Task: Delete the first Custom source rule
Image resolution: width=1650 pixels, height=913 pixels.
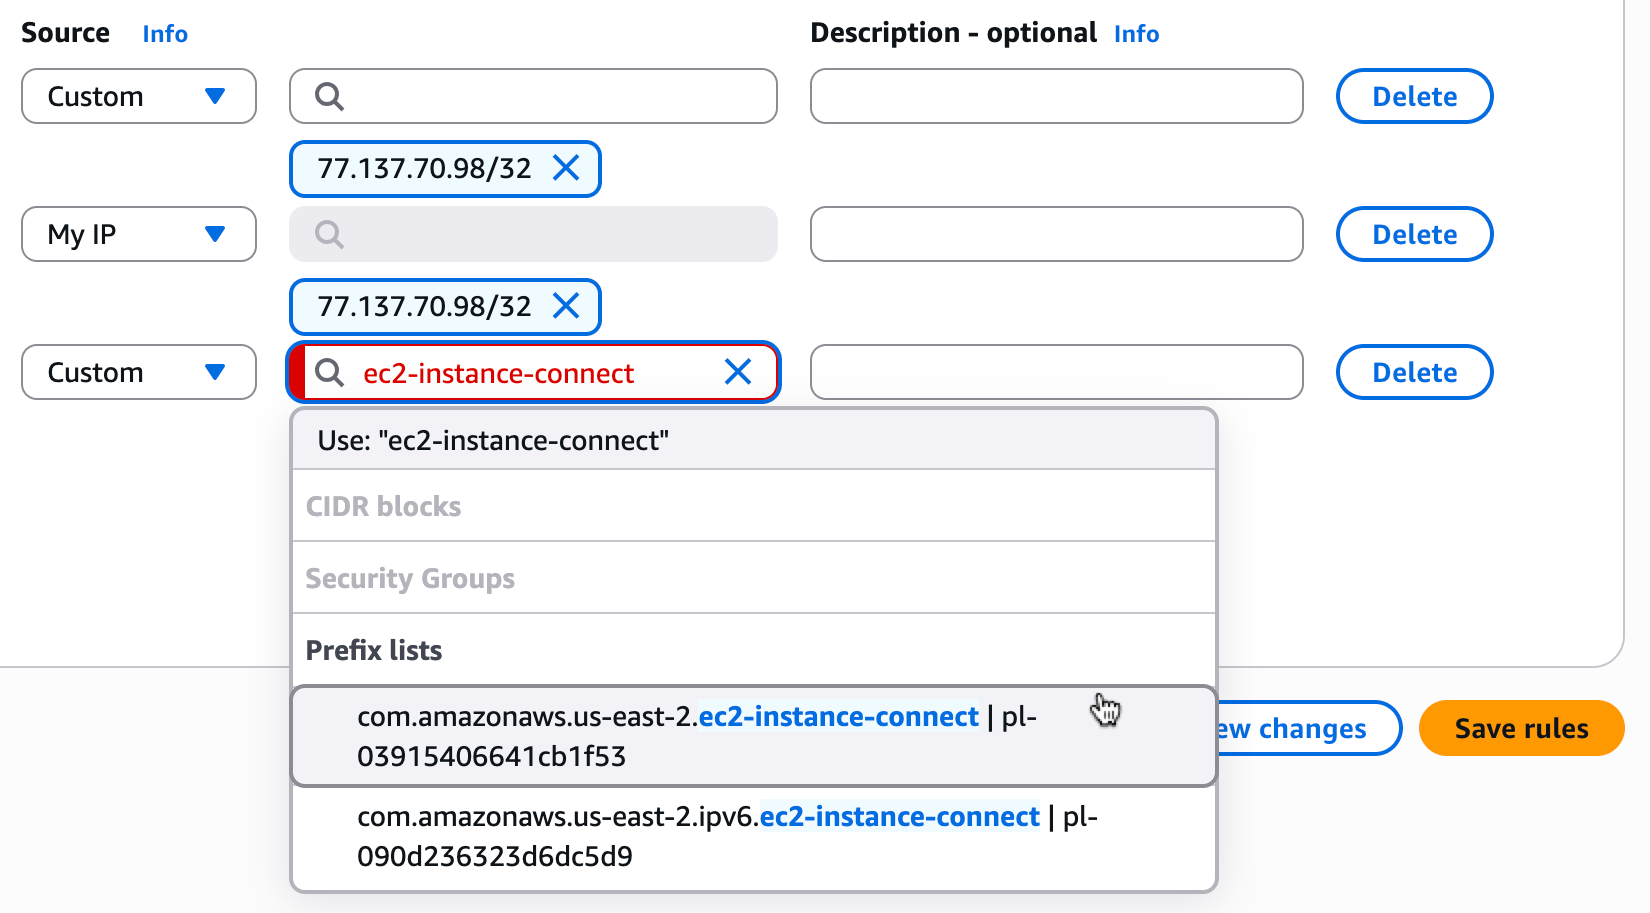Action: pos(1414,96)
